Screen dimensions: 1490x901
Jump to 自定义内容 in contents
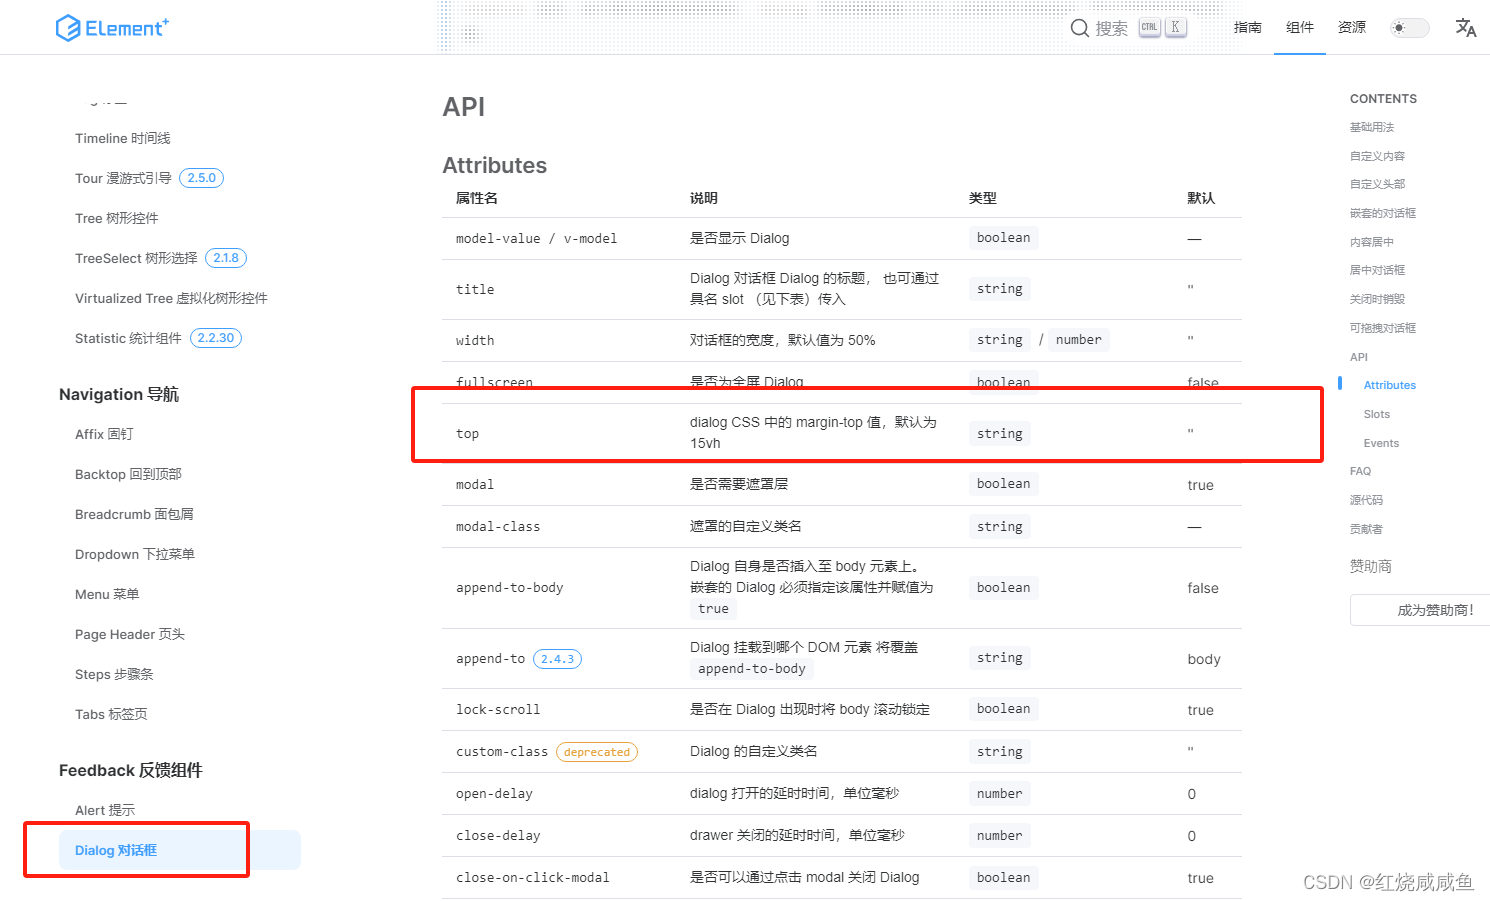tap(1377, 156)
